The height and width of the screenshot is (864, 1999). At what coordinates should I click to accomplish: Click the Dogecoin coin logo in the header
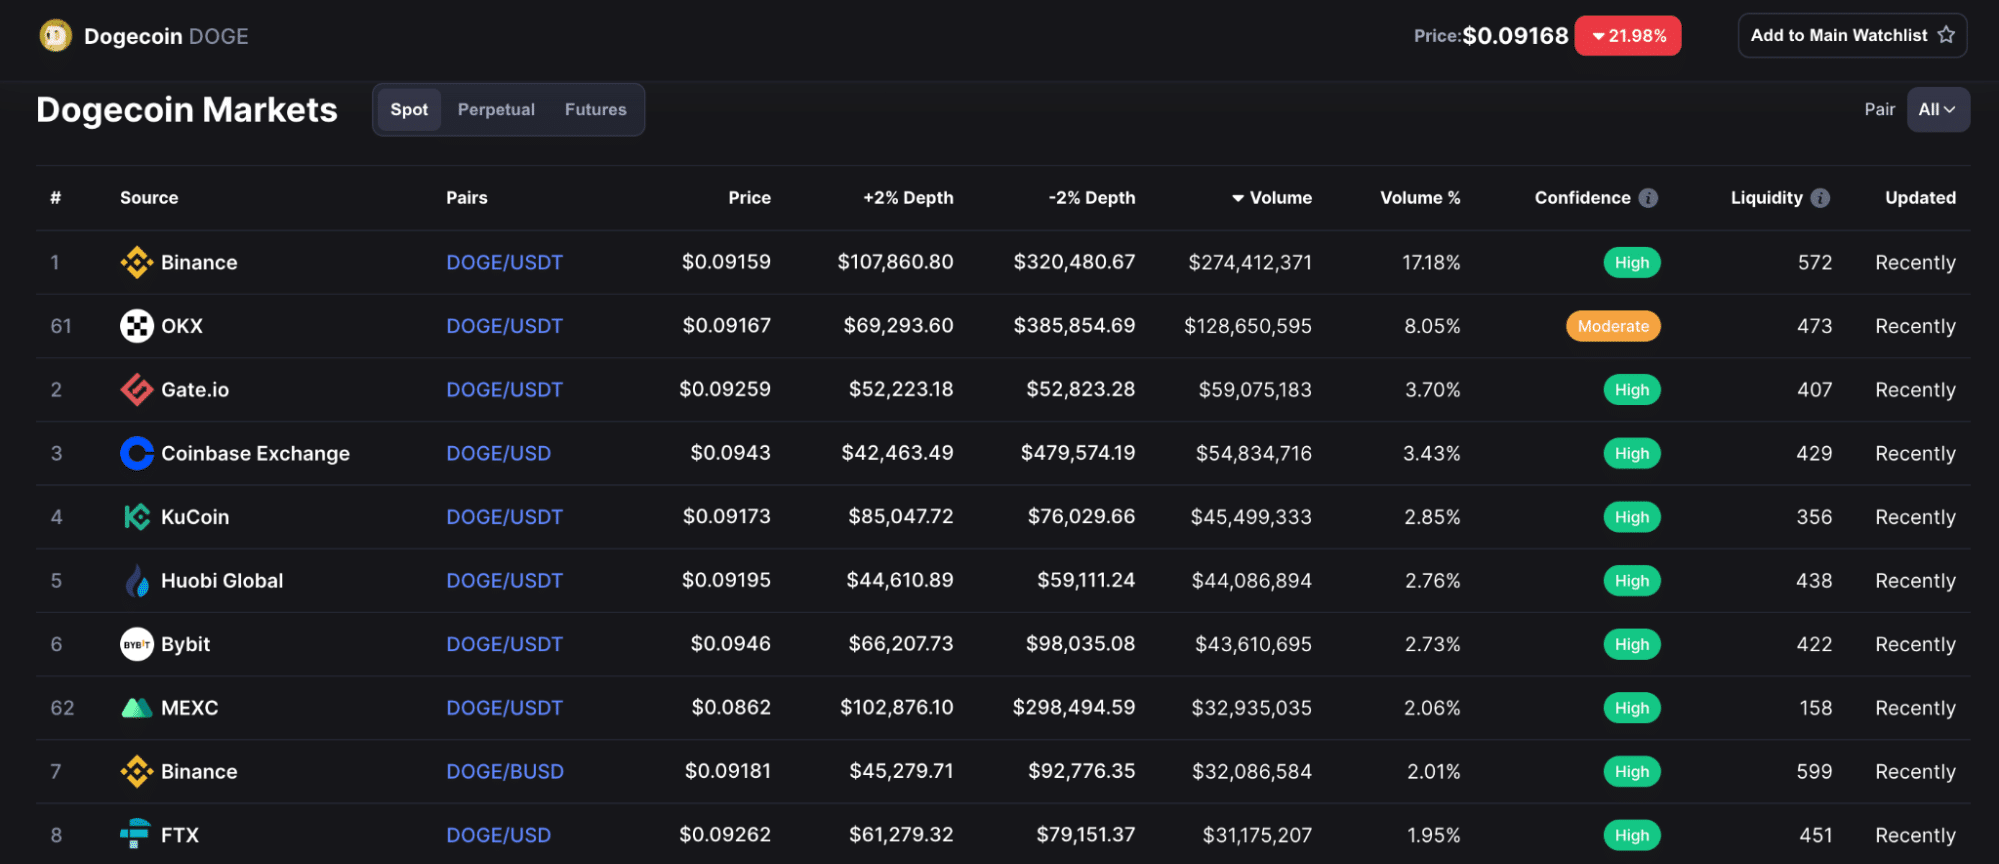coord(56,36)
